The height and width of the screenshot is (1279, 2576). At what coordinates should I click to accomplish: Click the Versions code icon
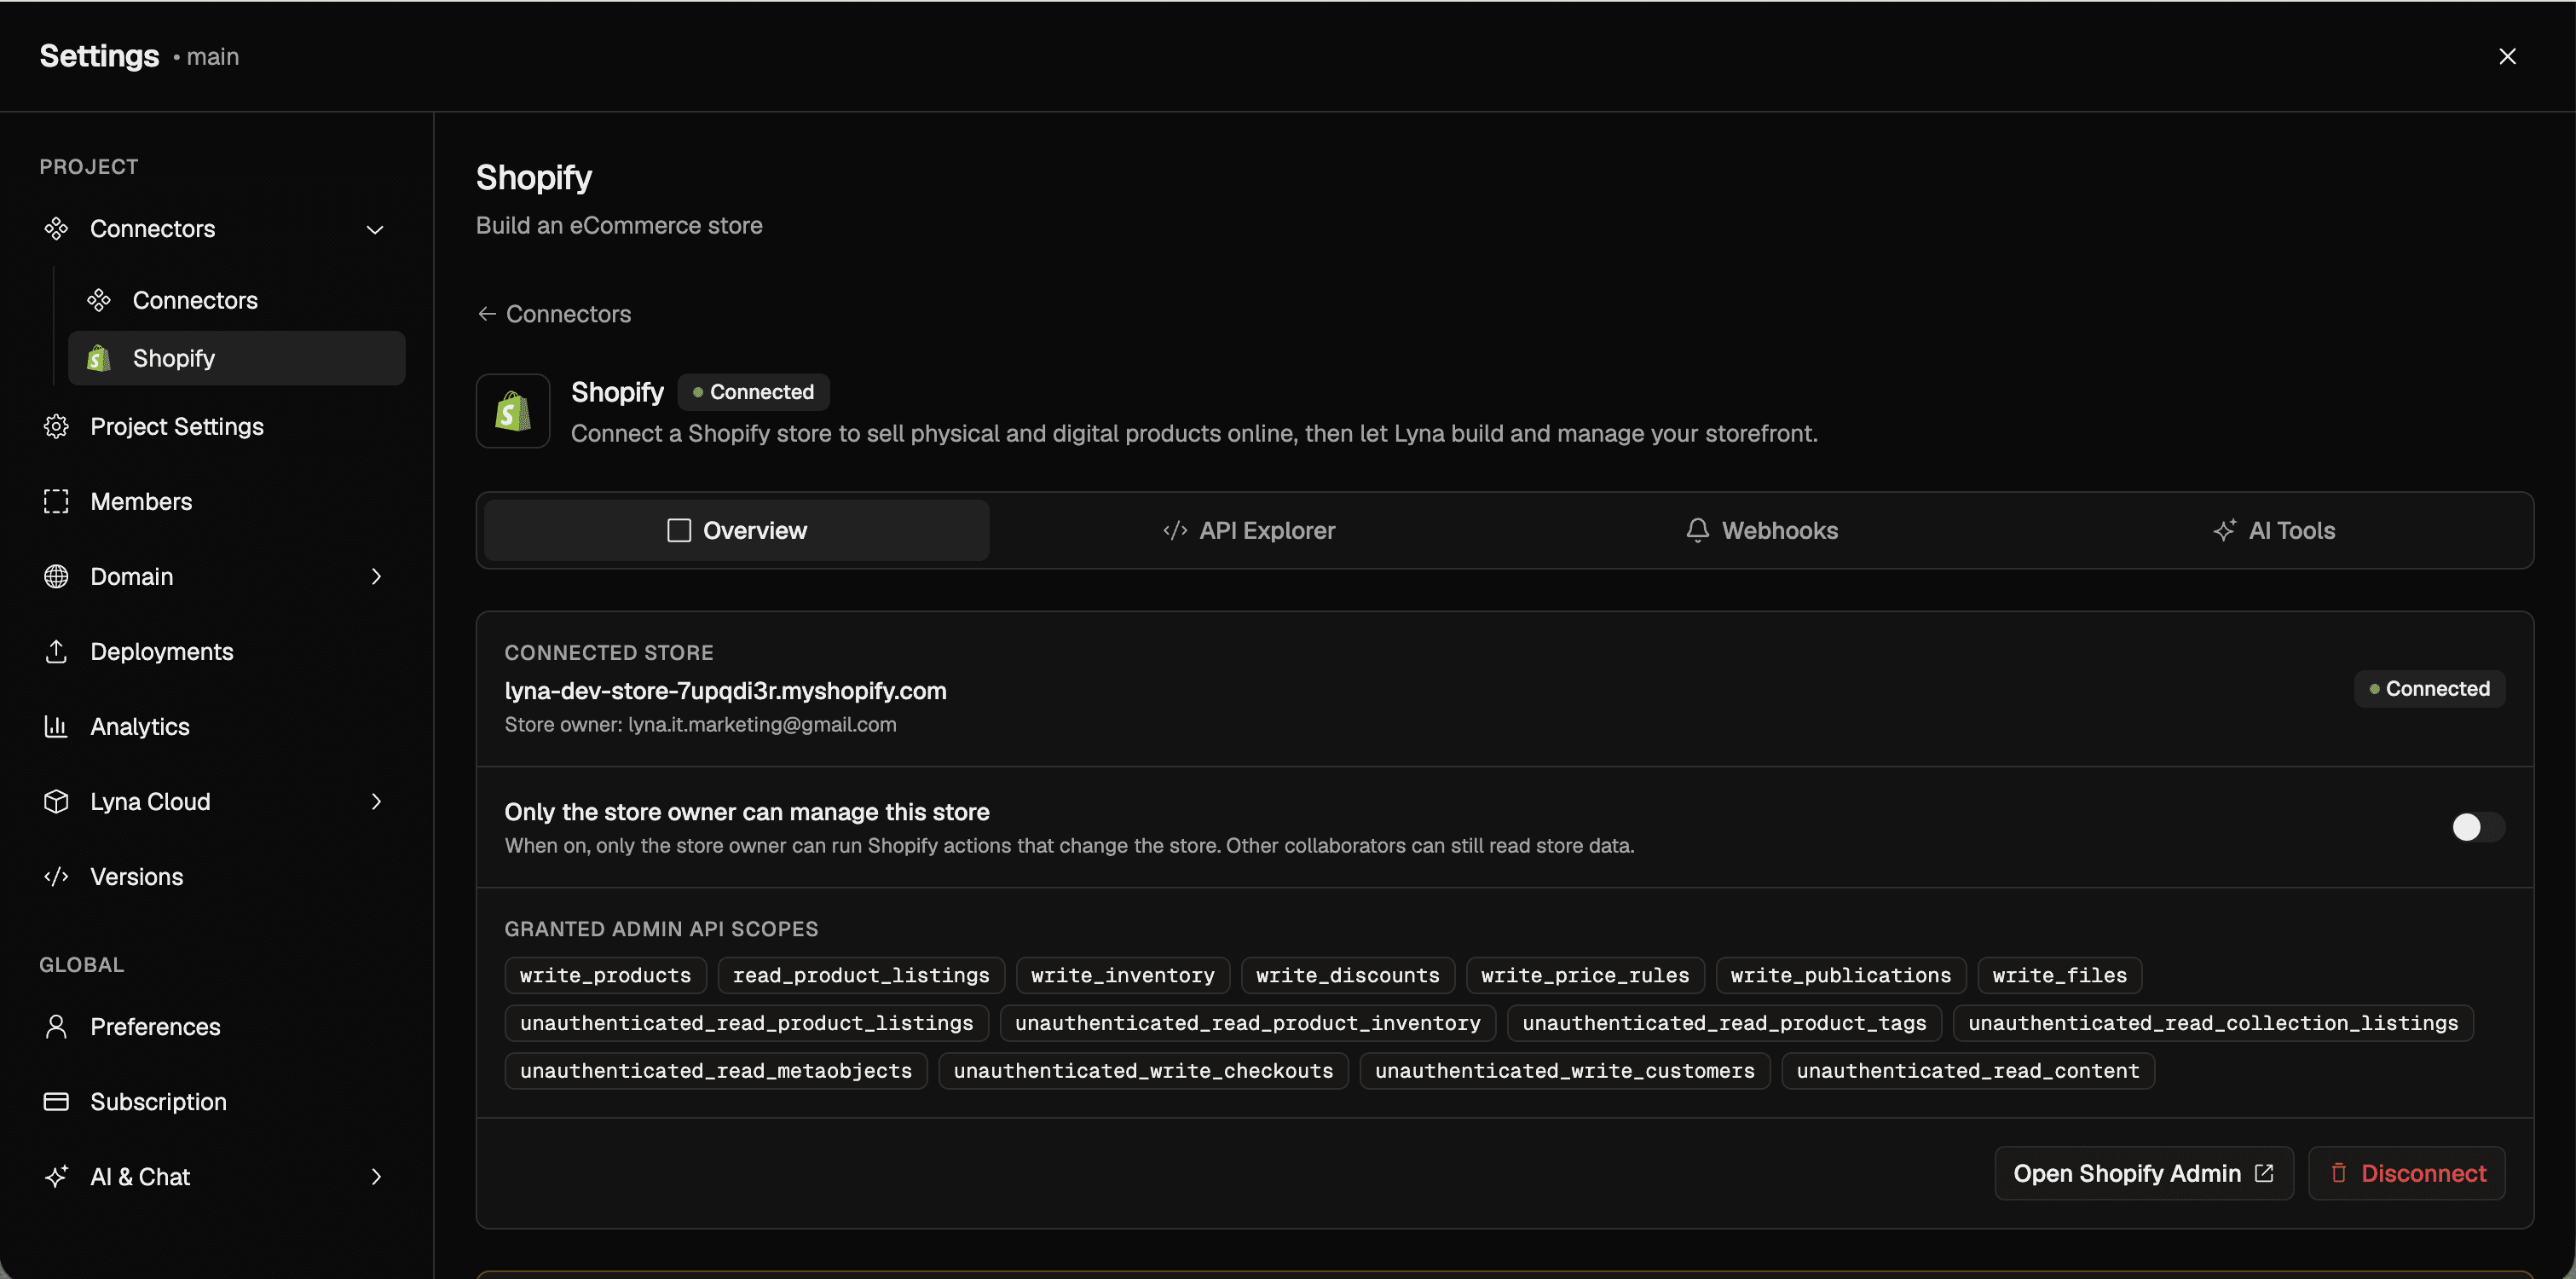point(56,877)
